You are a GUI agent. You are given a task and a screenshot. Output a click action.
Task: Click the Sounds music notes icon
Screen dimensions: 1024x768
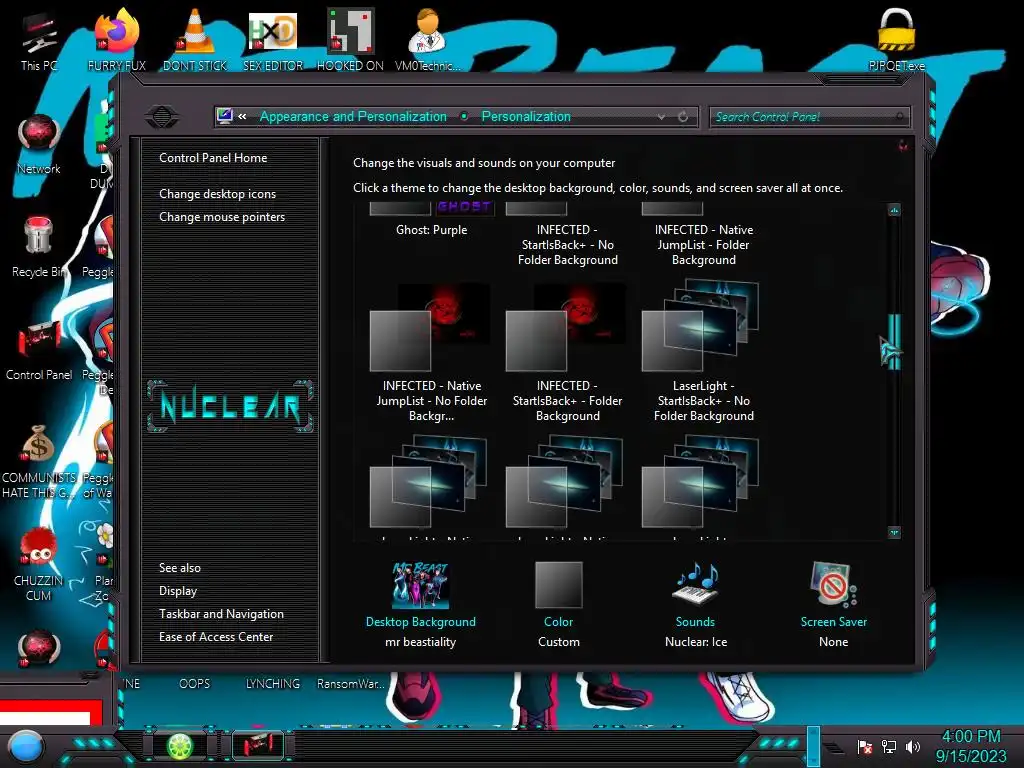pyautogui.click(x=696, y=583)
